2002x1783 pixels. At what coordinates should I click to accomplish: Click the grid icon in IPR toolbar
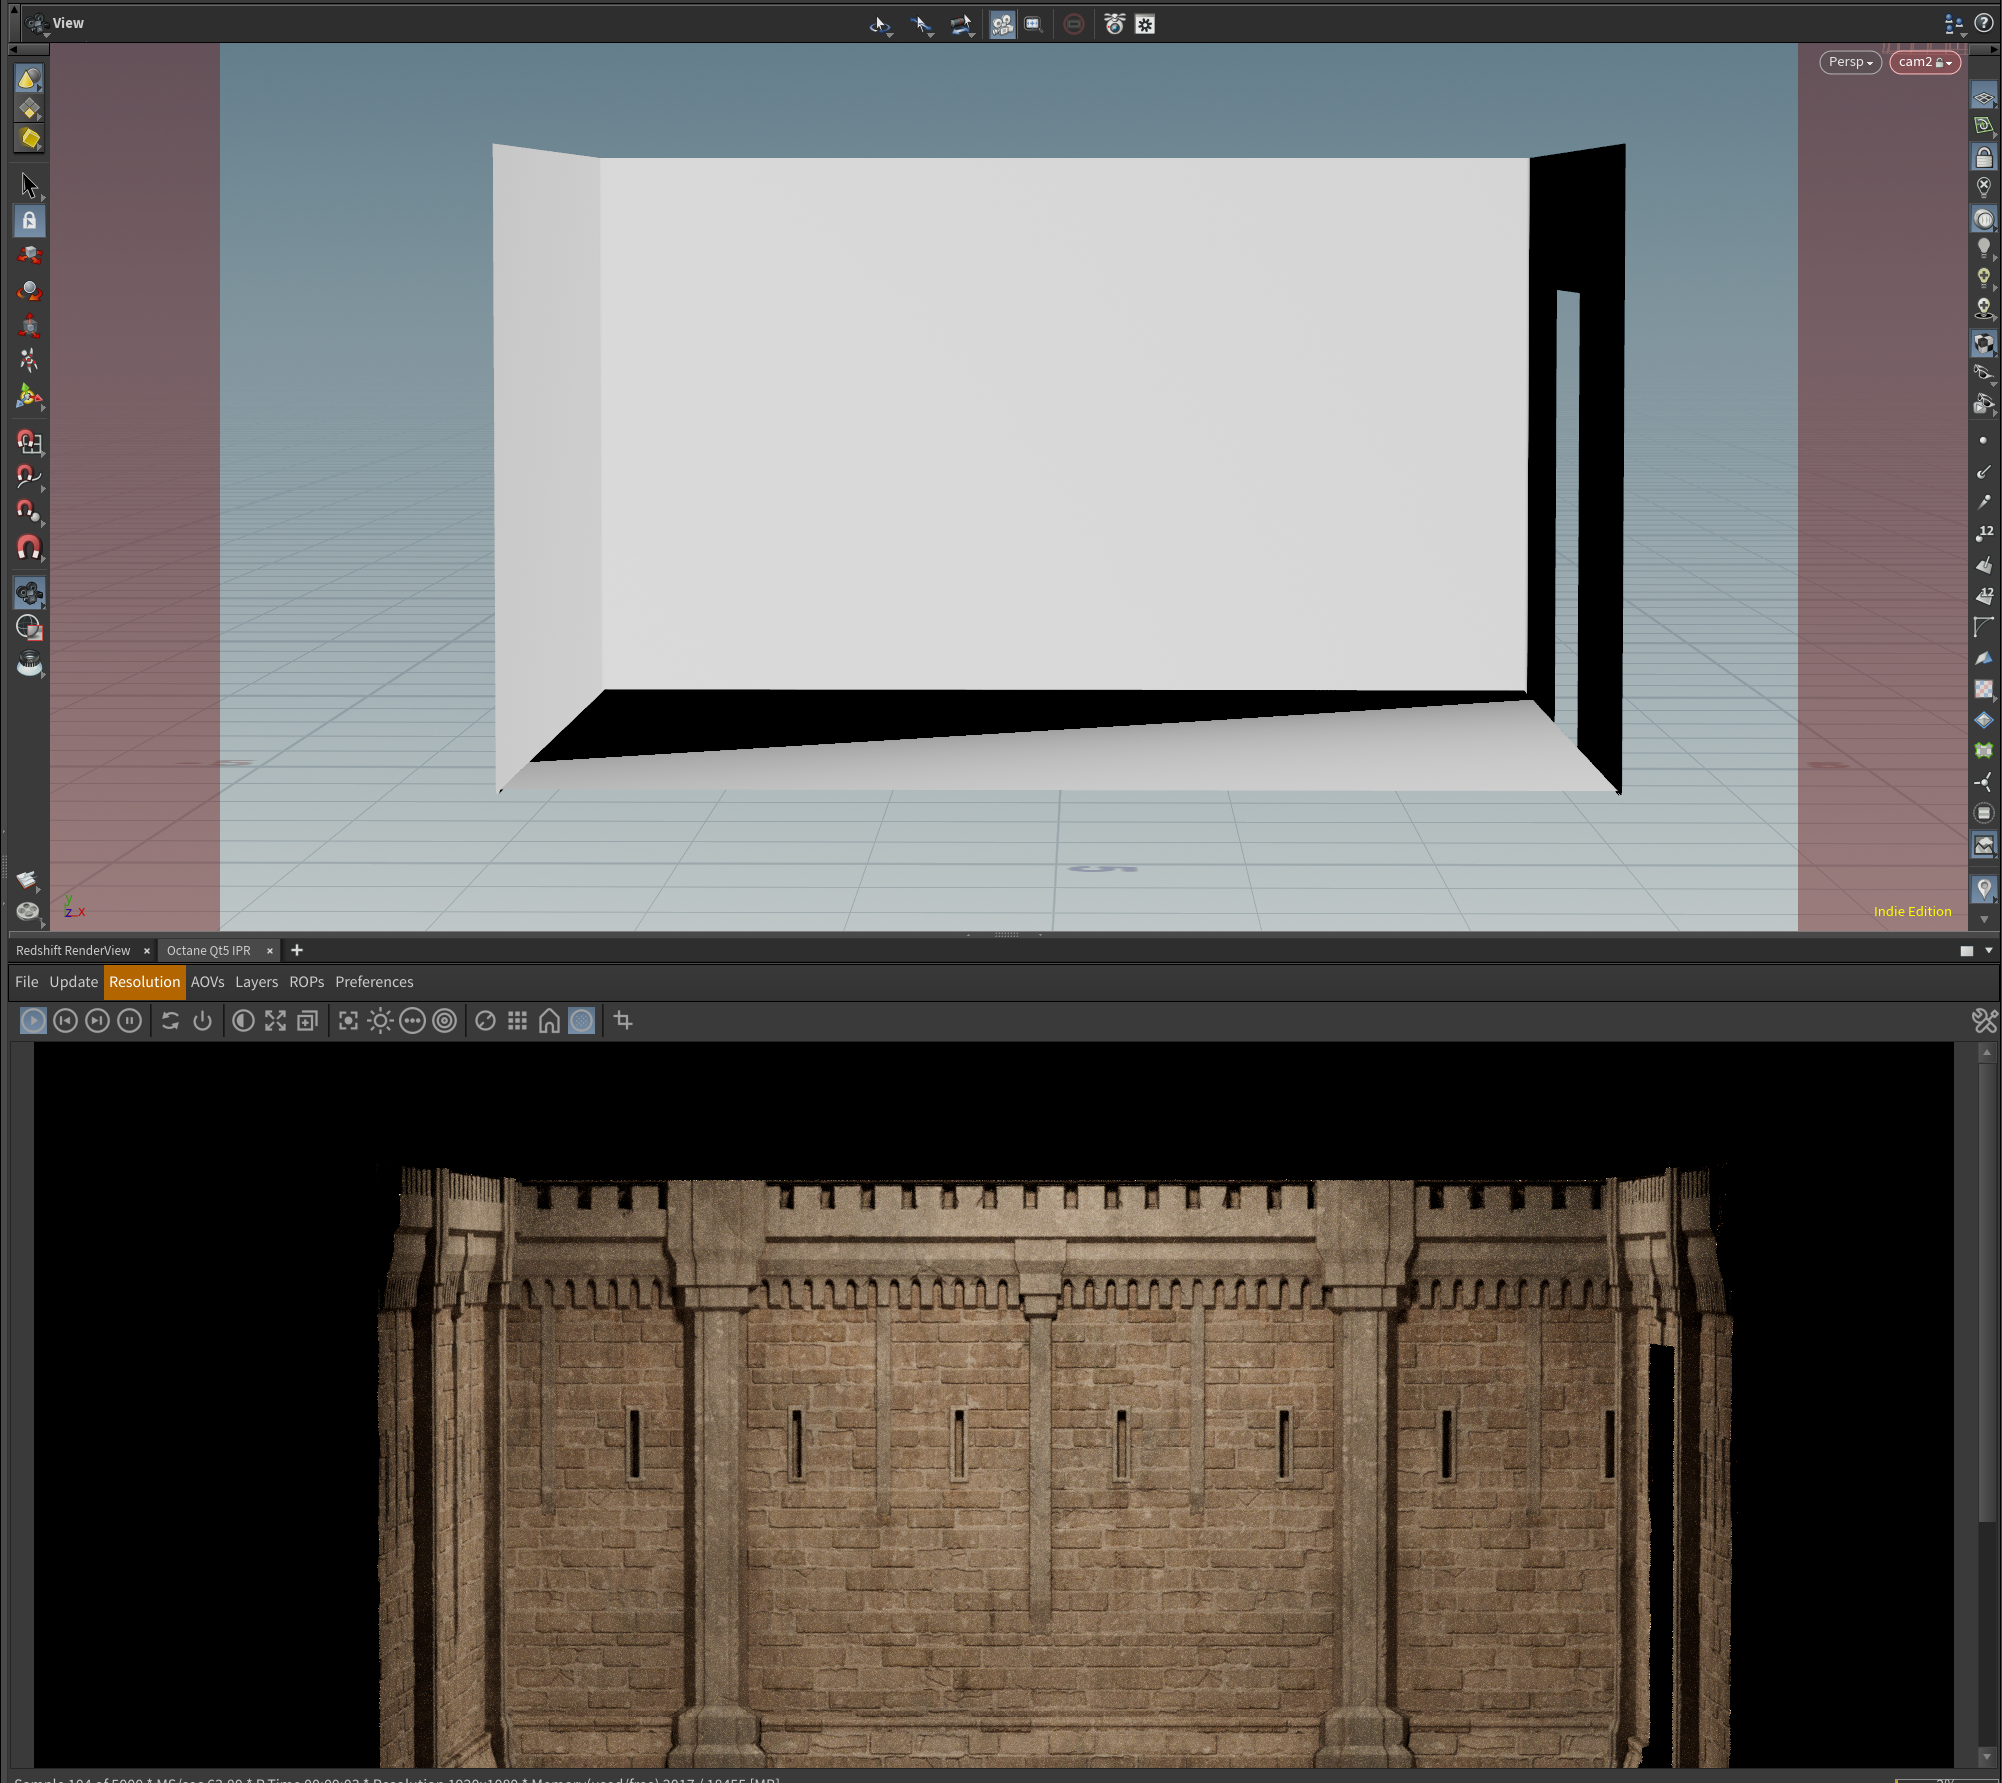[x=517, y=1021]
